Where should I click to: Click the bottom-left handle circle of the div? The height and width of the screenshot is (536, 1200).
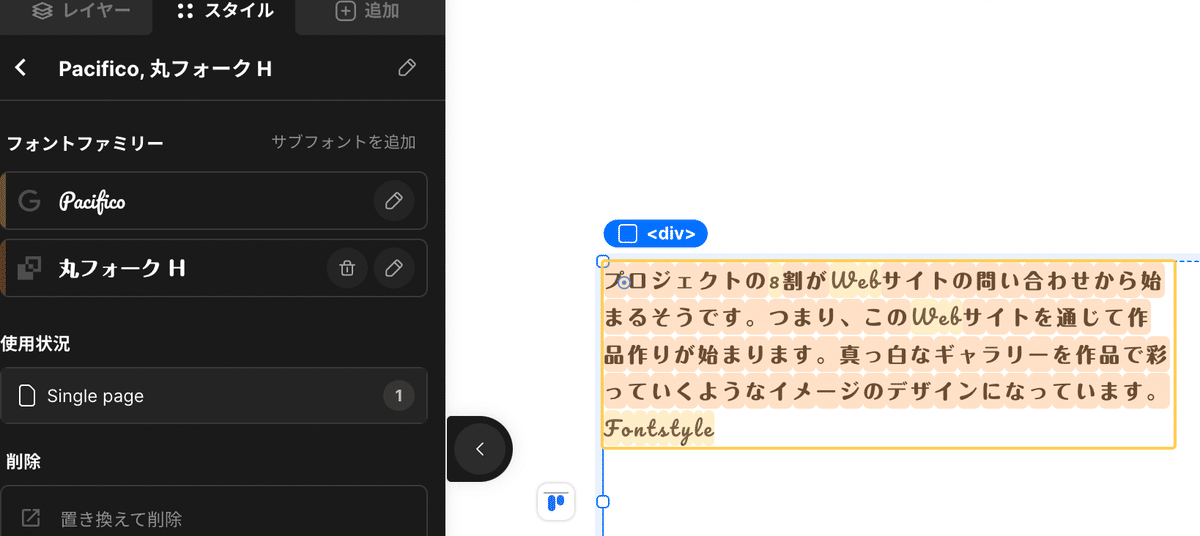tap(603, 501)
